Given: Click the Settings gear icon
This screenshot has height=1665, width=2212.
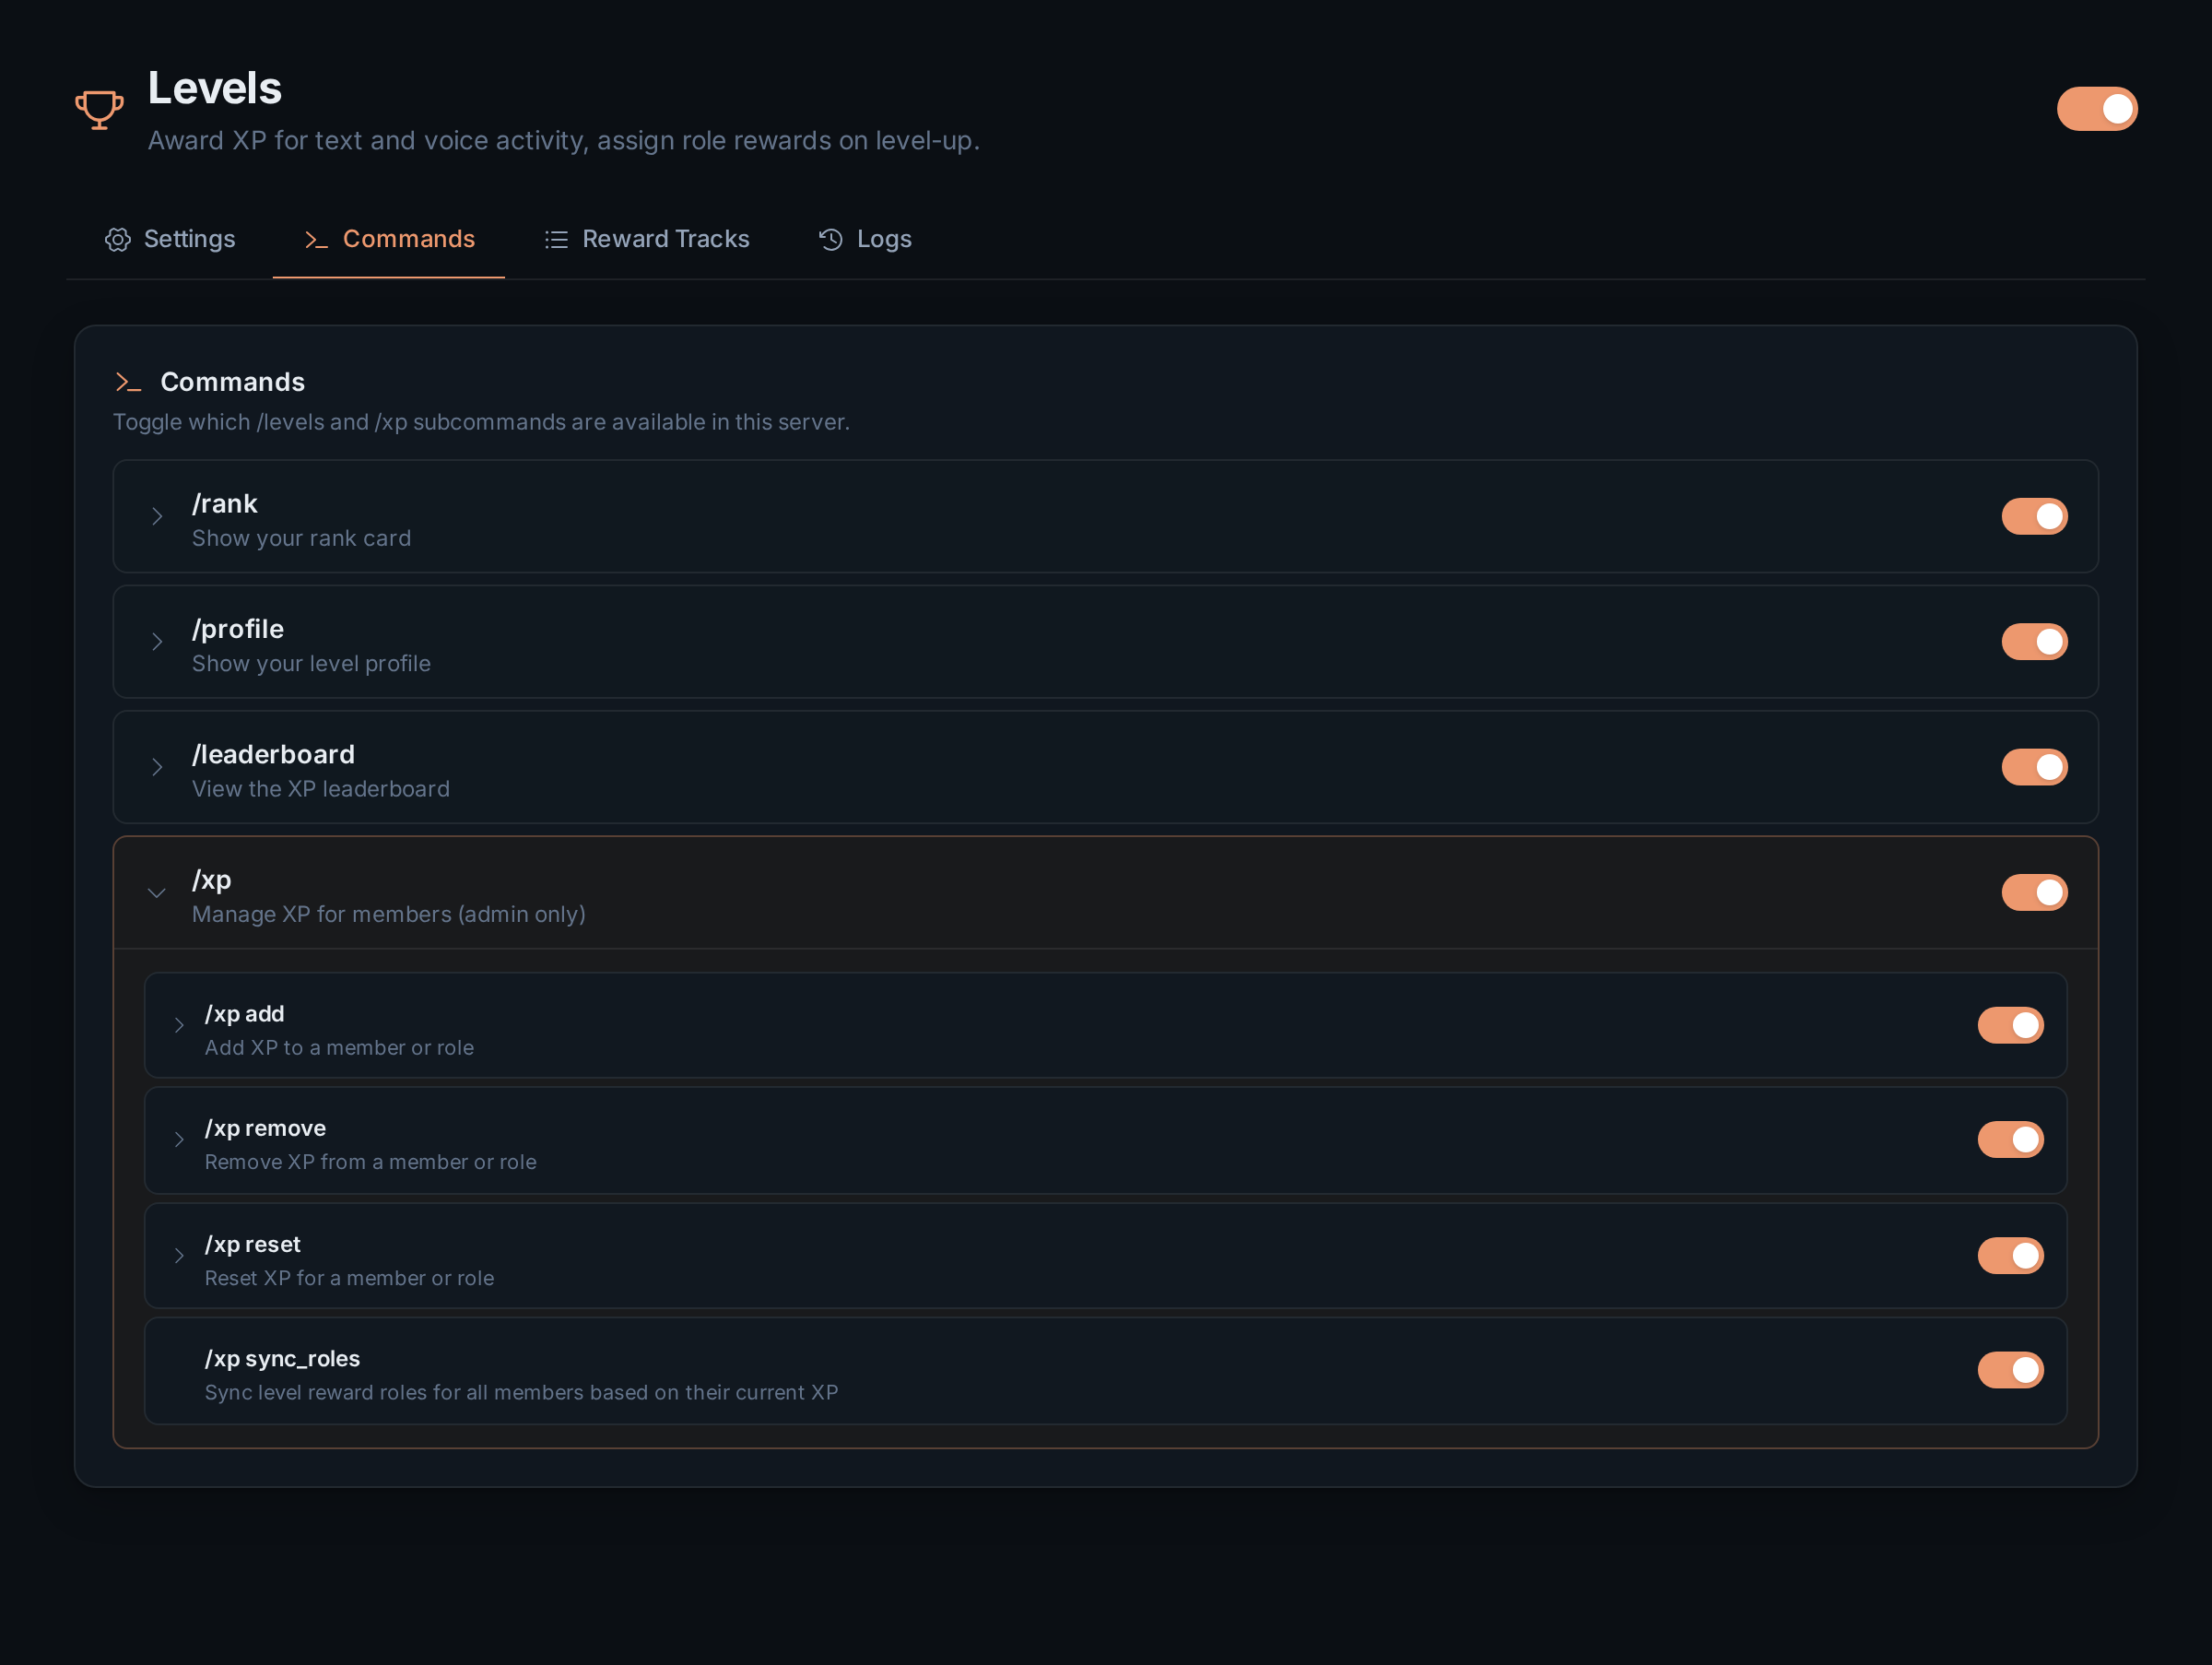Looking at the screenshot, I should 118,240.
